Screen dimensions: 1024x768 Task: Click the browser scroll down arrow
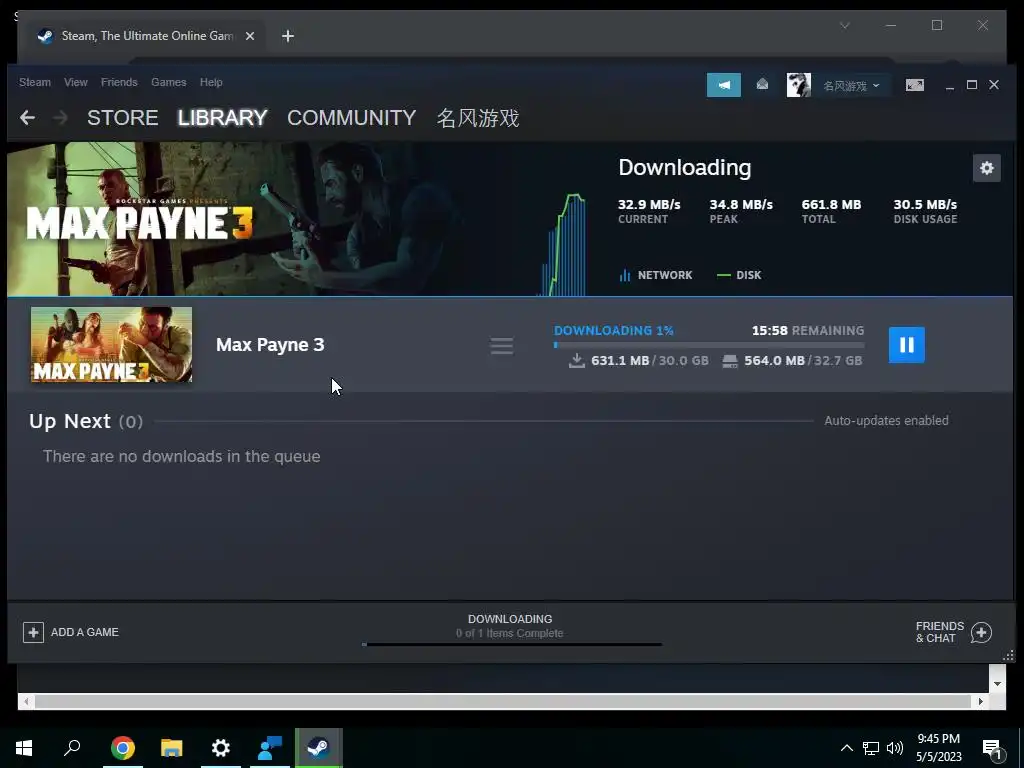point(997,684)
